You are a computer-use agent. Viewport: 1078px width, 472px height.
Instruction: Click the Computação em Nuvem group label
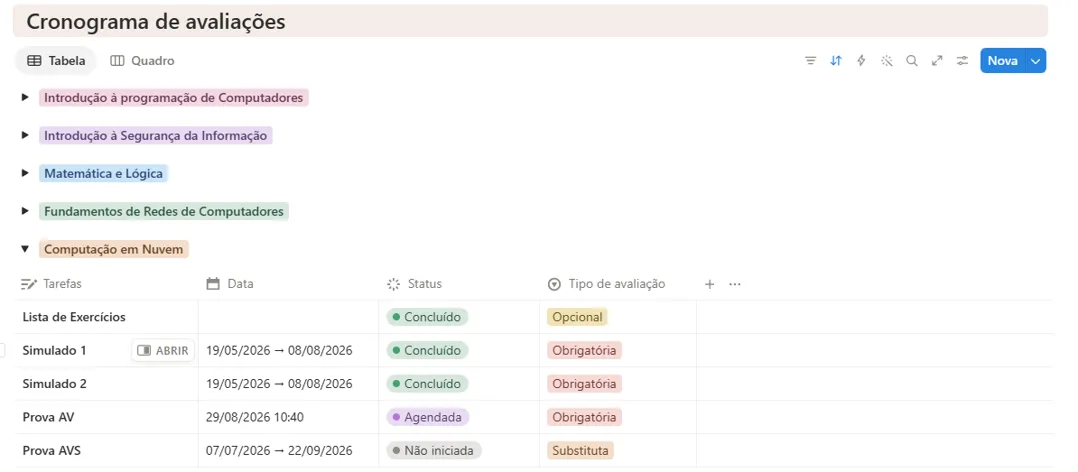tap(113, 249)
